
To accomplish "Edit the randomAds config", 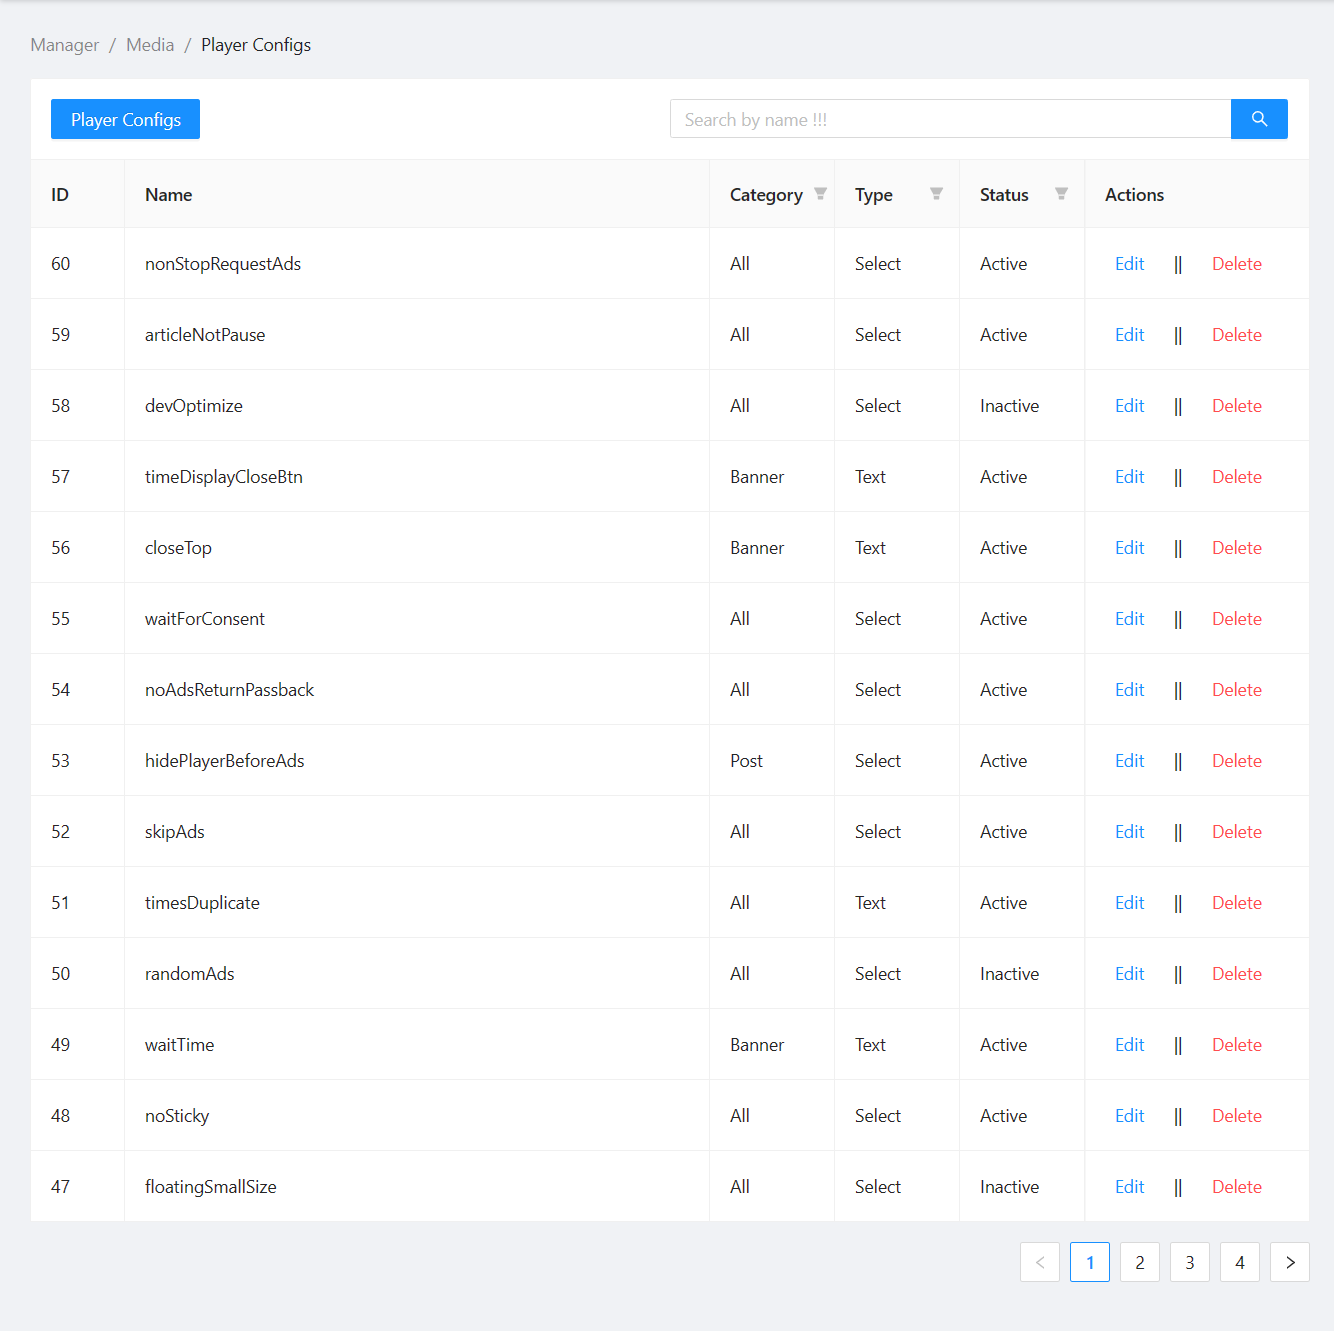I will tap(1130, 974).
